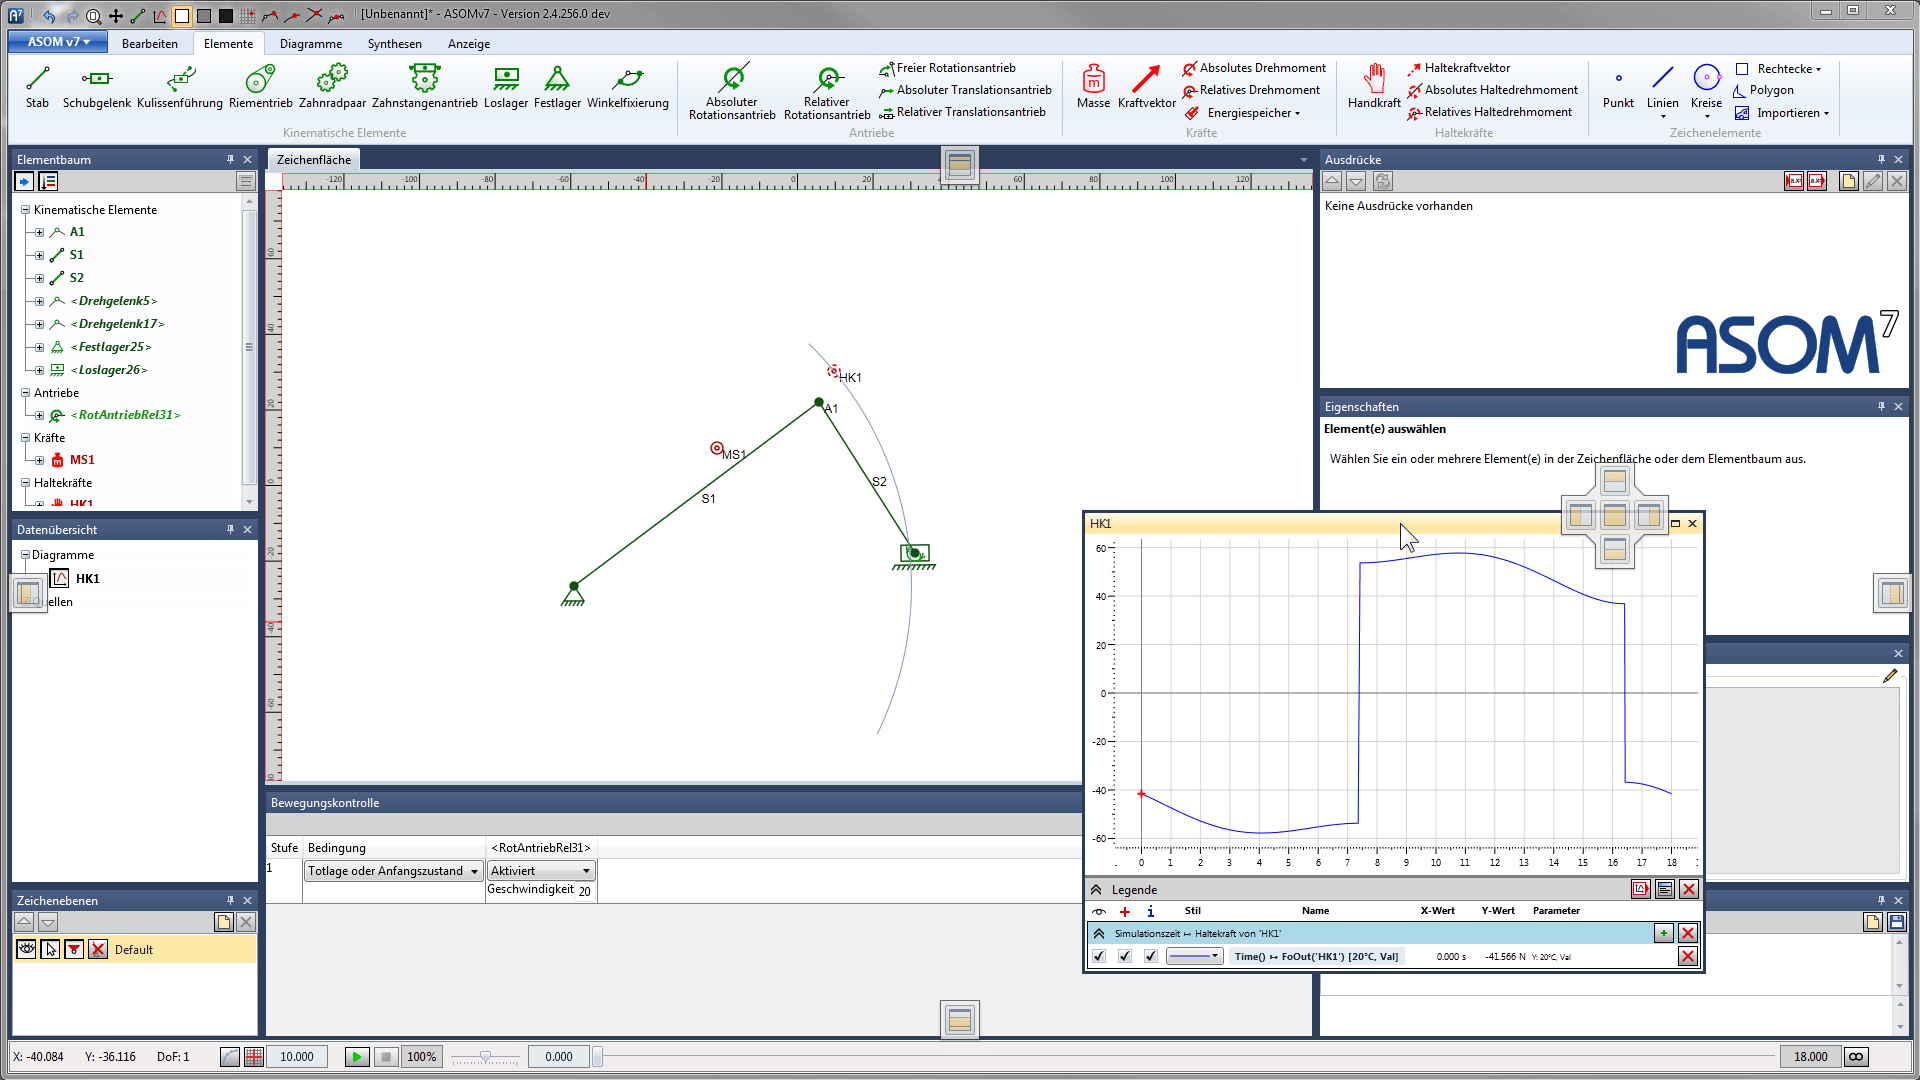Viewport: 1920px width, 1080px height.
Task: Add a Masse force element
Action: (x=1093, y=87)
